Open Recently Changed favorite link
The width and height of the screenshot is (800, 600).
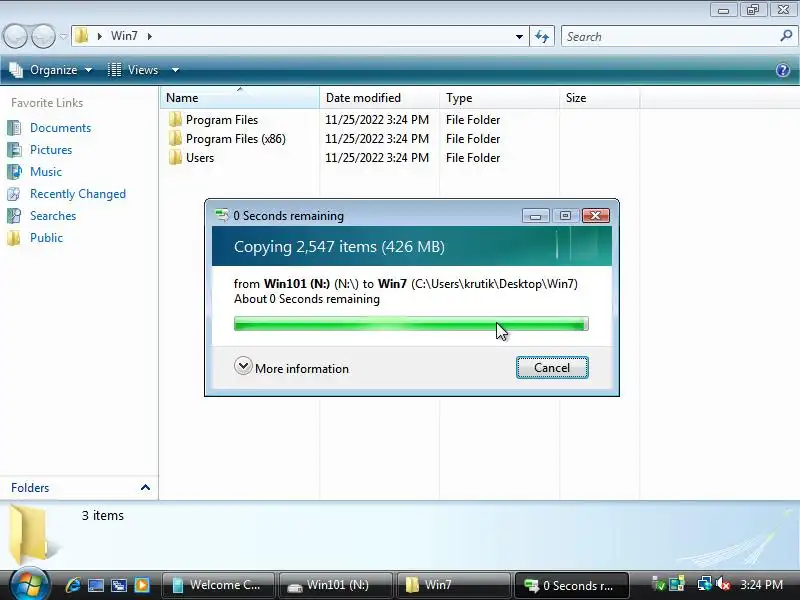pos(78,194)
